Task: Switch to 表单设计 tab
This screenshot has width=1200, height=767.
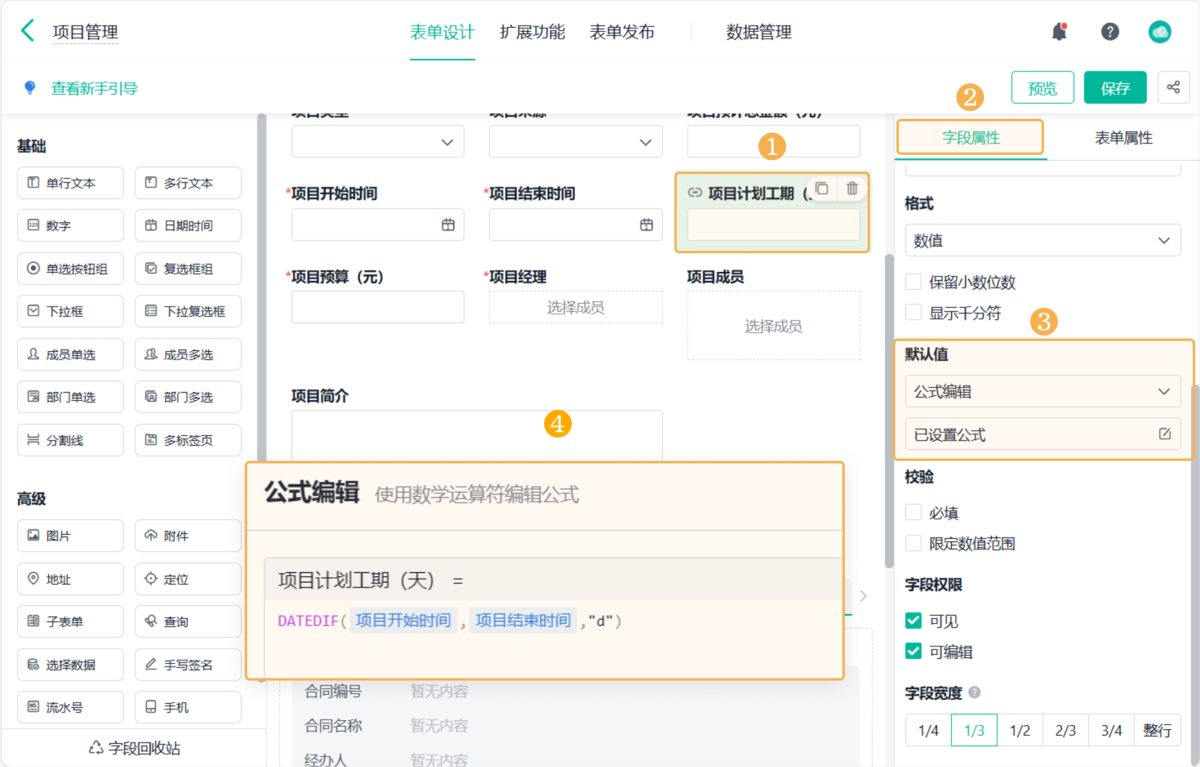Action: [x=442, y=32]
